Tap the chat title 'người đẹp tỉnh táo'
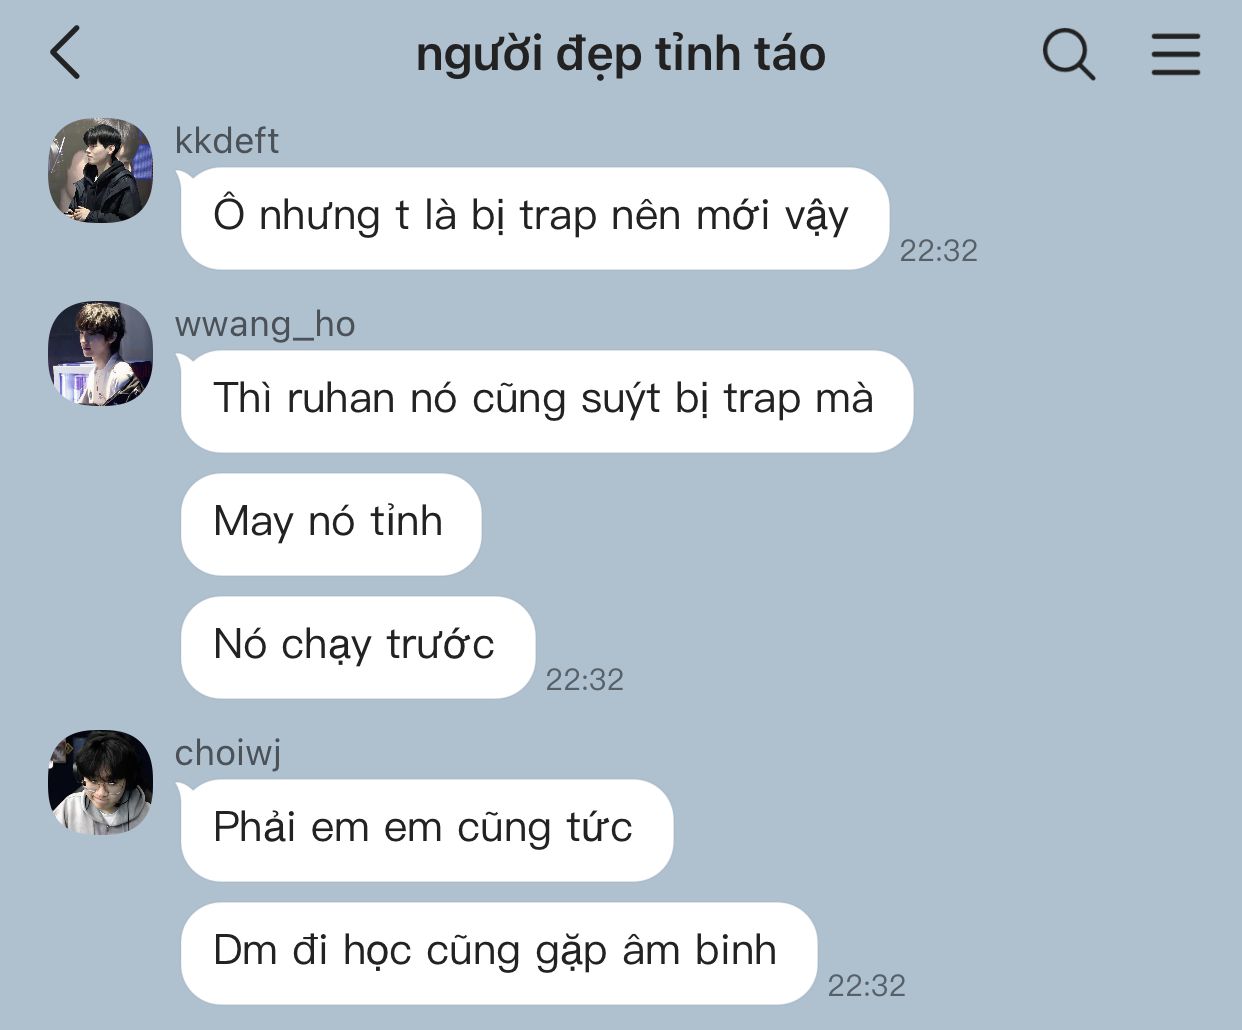 621,54
